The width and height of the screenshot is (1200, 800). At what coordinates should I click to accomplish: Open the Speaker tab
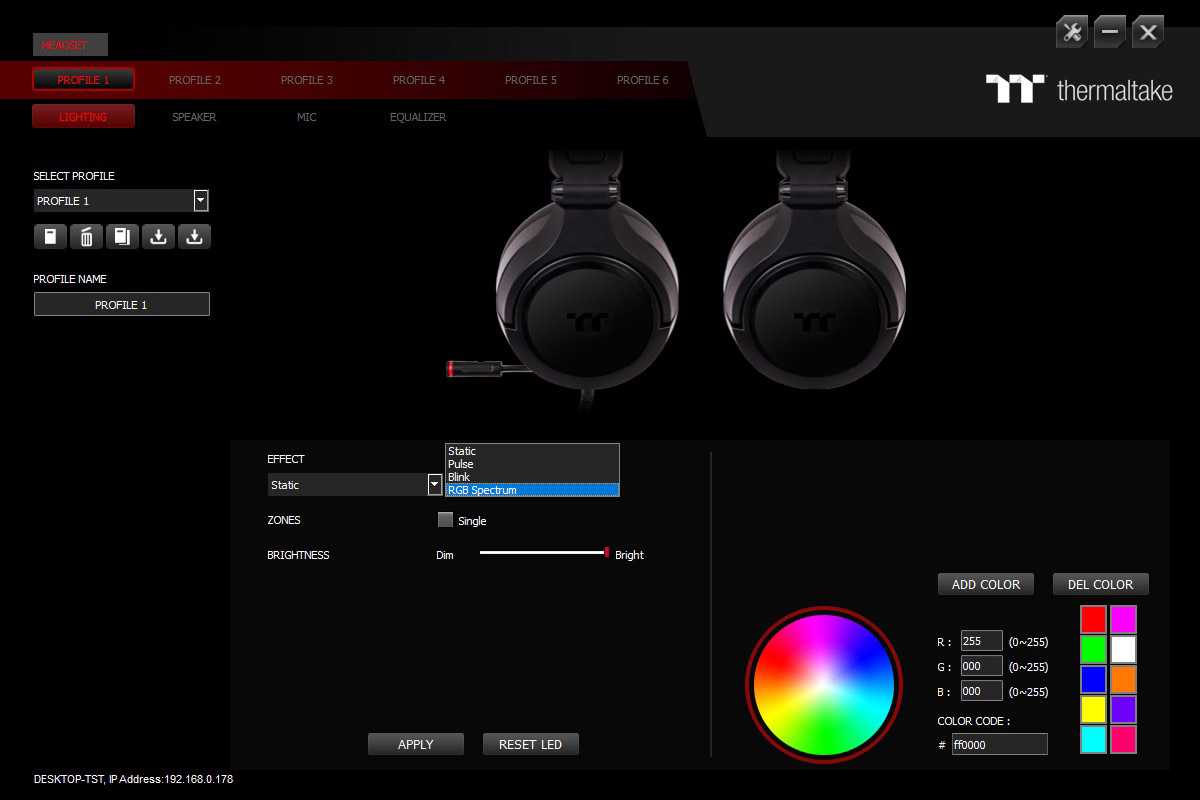[x=194, y=117]
